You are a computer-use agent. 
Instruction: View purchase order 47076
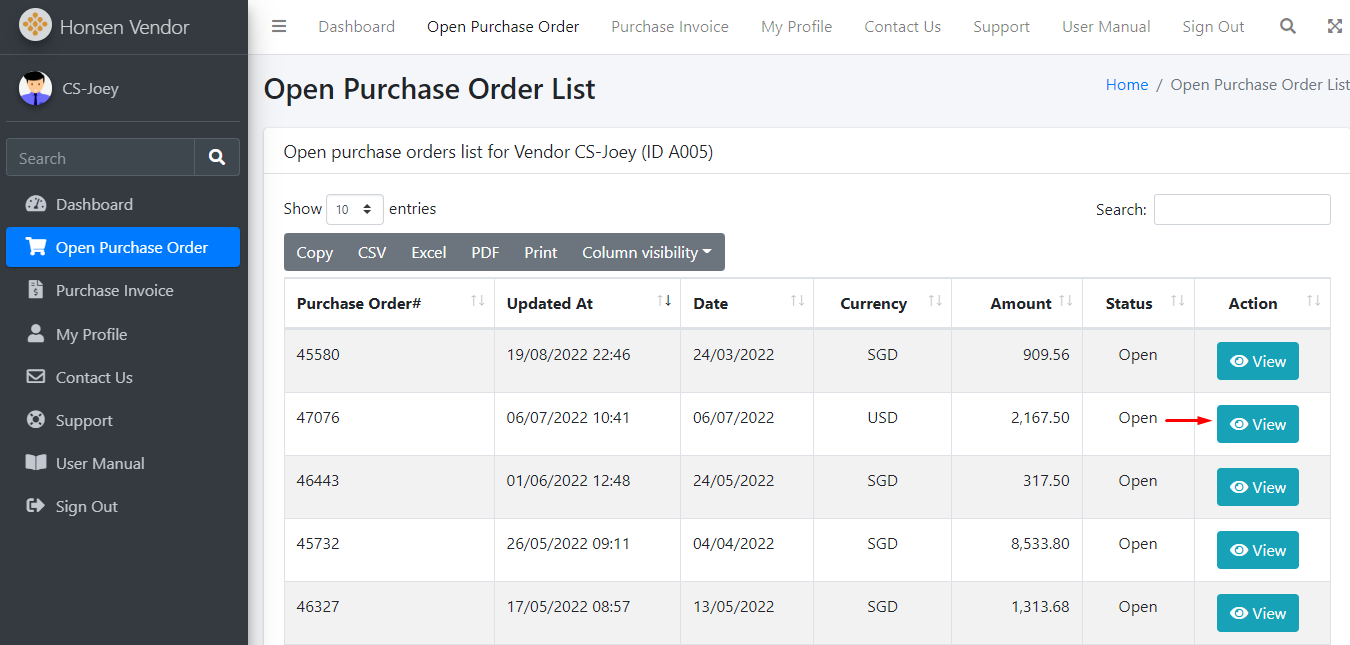(x=1257, y=424)
